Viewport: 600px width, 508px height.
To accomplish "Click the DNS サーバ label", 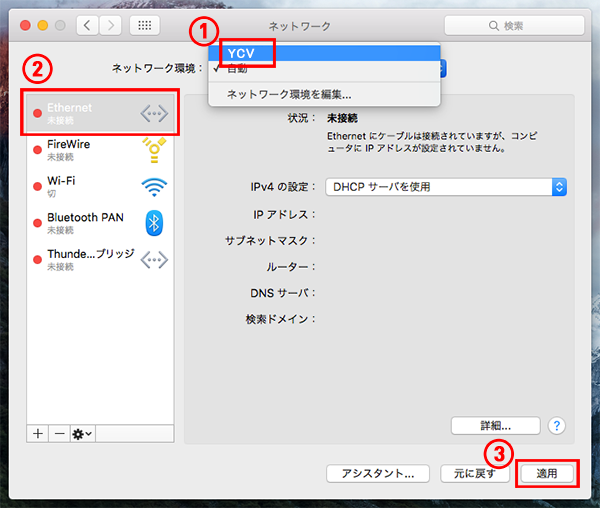I will pos(283,293).
